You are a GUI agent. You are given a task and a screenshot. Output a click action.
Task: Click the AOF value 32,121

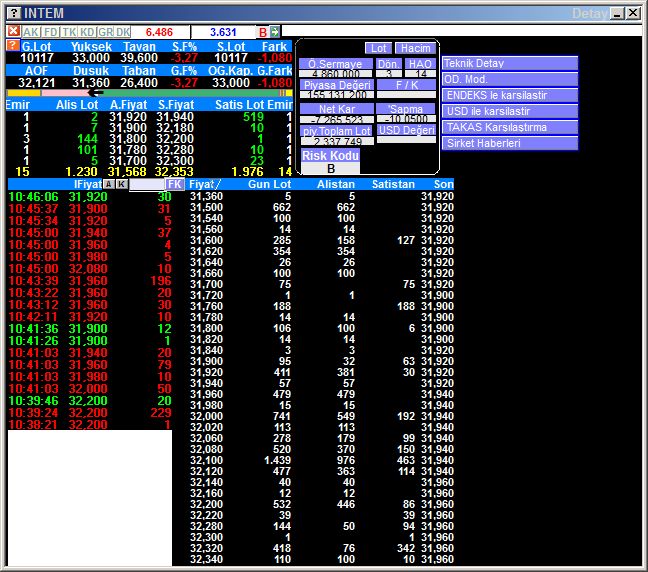click(x=36, y=83)
